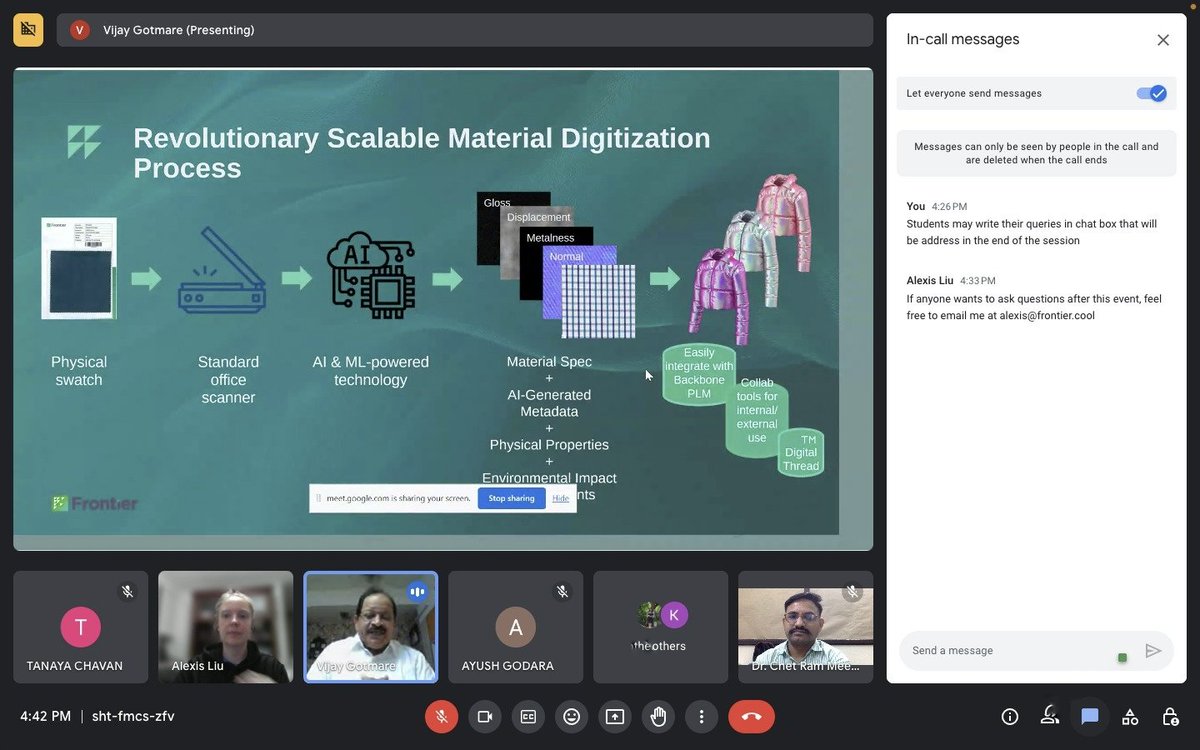Turn on closed captions

[x=528, y=716]
